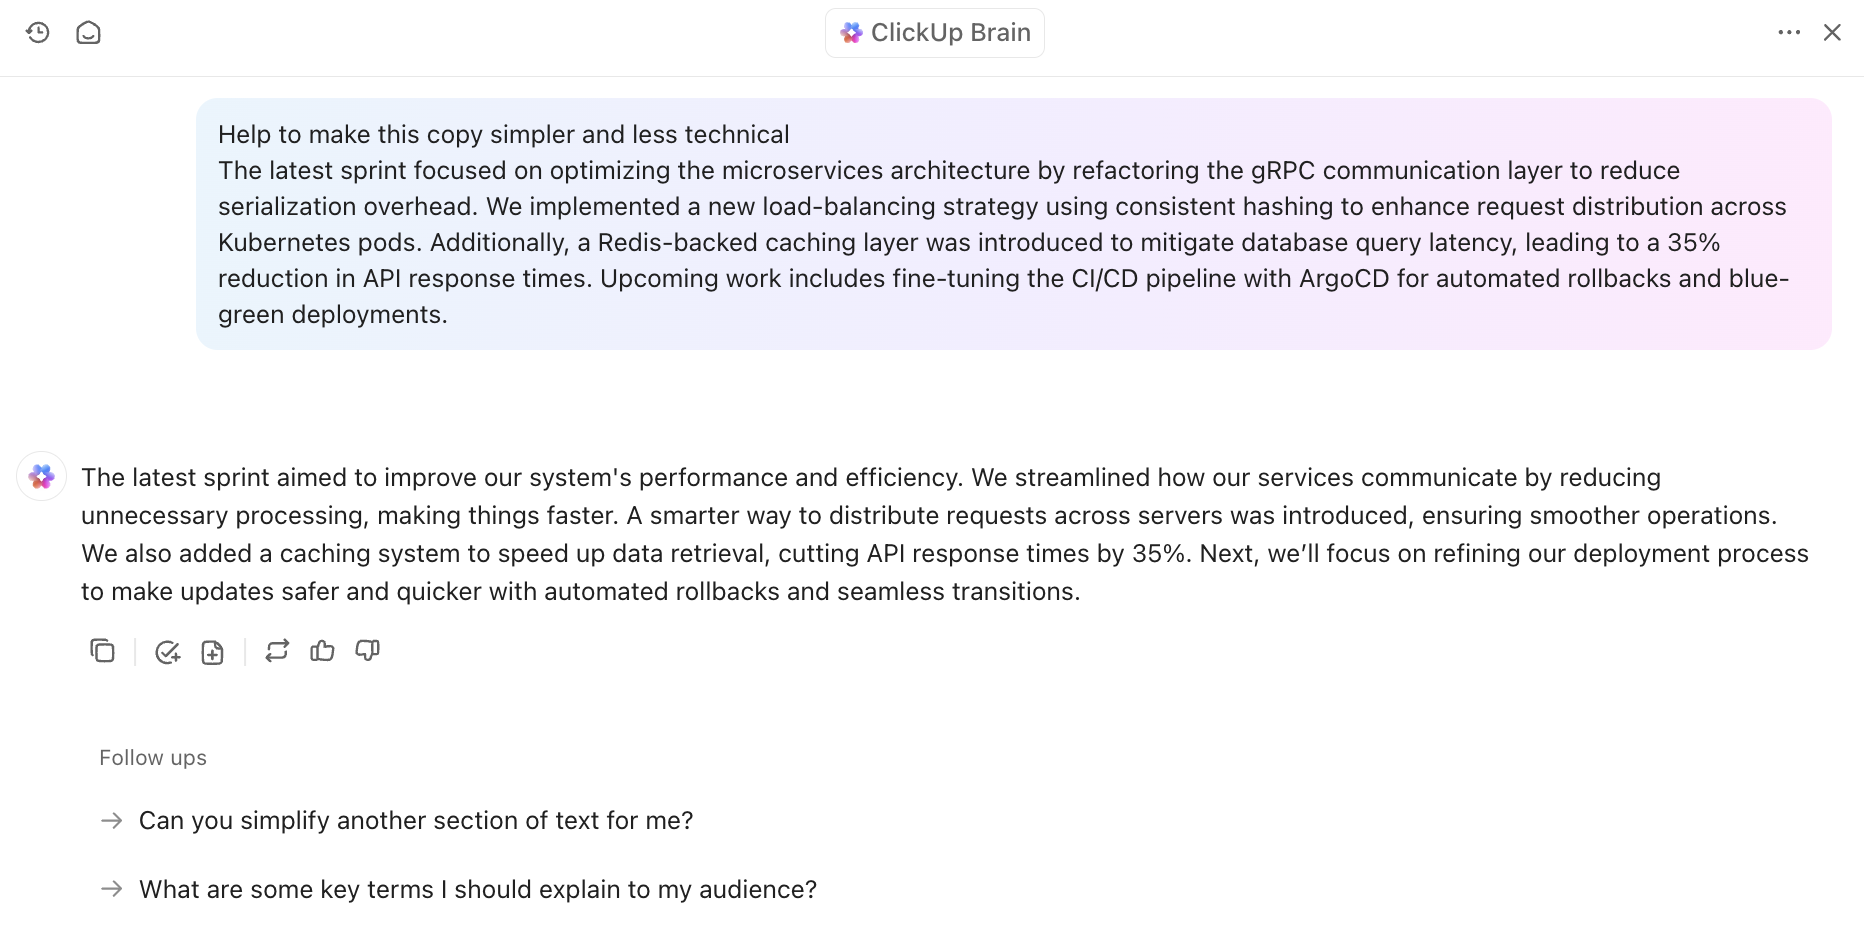The height and width of the screenshot is (942, 1864).
Task: Give the response a thumbs down
Action: pyautogui.click(x=367, y=651)
